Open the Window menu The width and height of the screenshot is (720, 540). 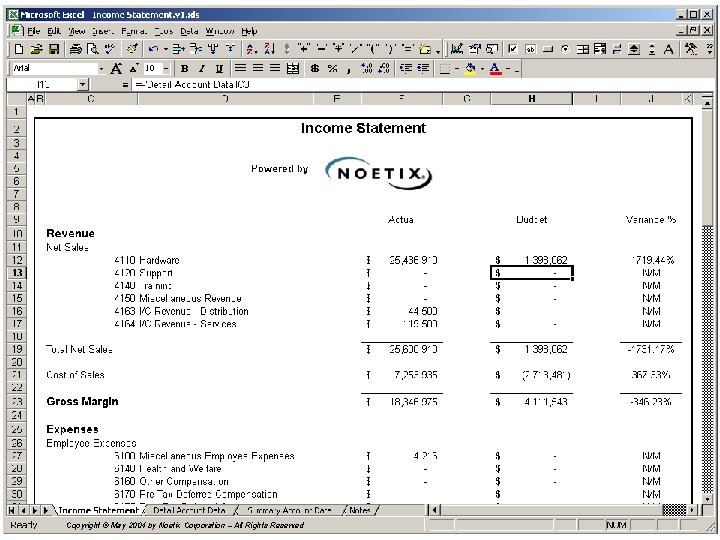click(220, 31)
